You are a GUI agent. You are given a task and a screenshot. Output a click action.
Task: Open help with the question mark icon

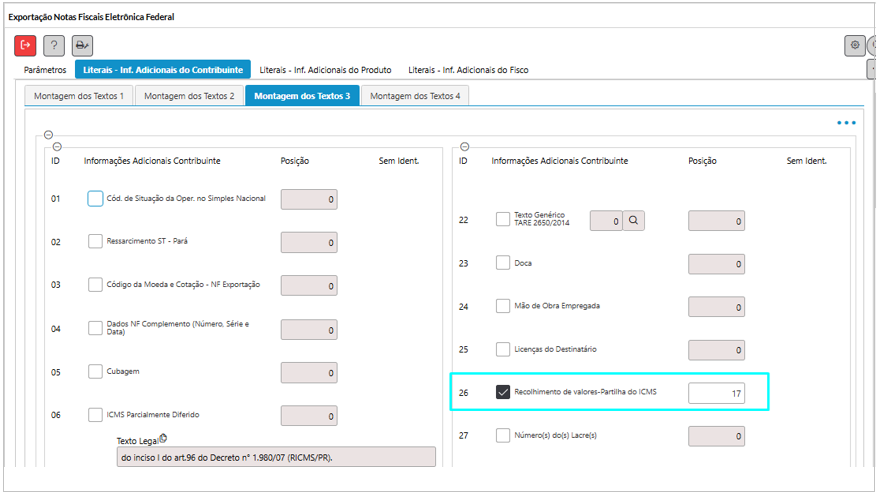(x=54, y=45)
